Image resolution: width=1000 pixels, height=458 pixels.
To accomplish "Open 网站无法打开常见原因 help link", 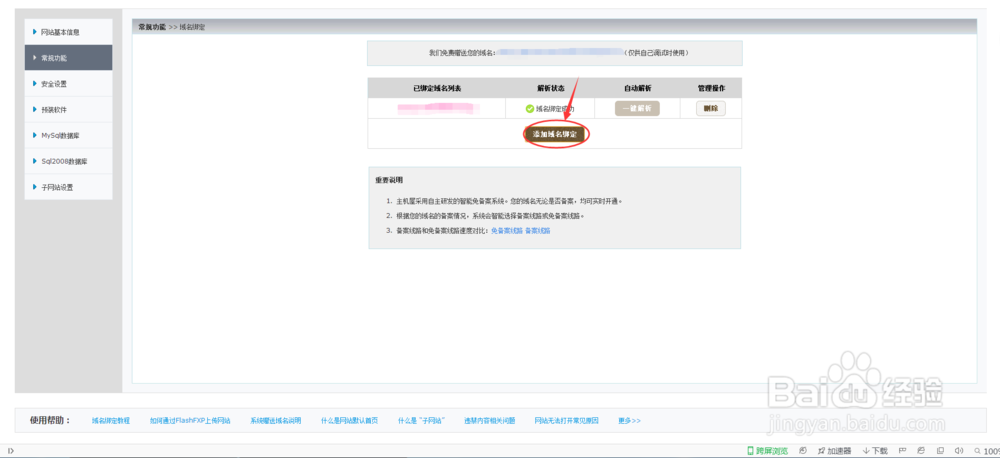I will coord(566,421).
